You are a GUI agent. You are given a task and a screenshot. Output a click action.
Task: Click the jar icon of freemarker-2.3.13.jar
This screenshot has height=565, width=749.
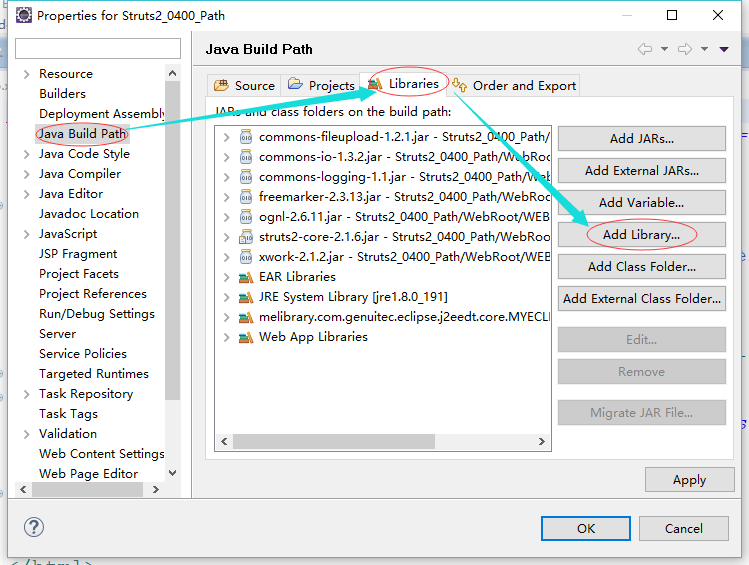246,197
